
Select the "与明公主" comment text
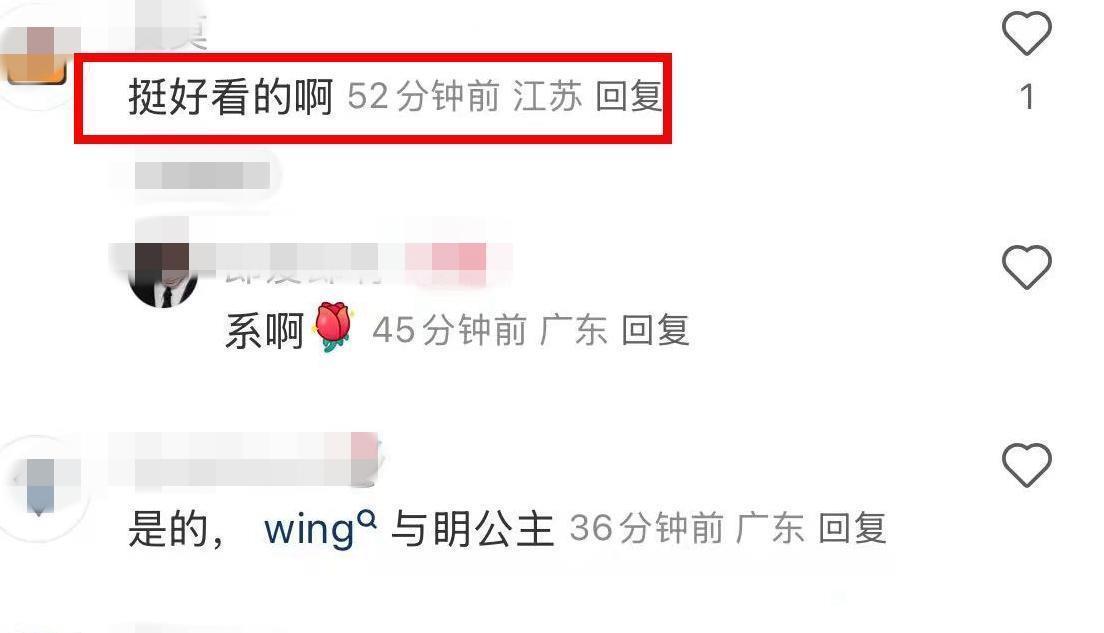tap(472, 529)
